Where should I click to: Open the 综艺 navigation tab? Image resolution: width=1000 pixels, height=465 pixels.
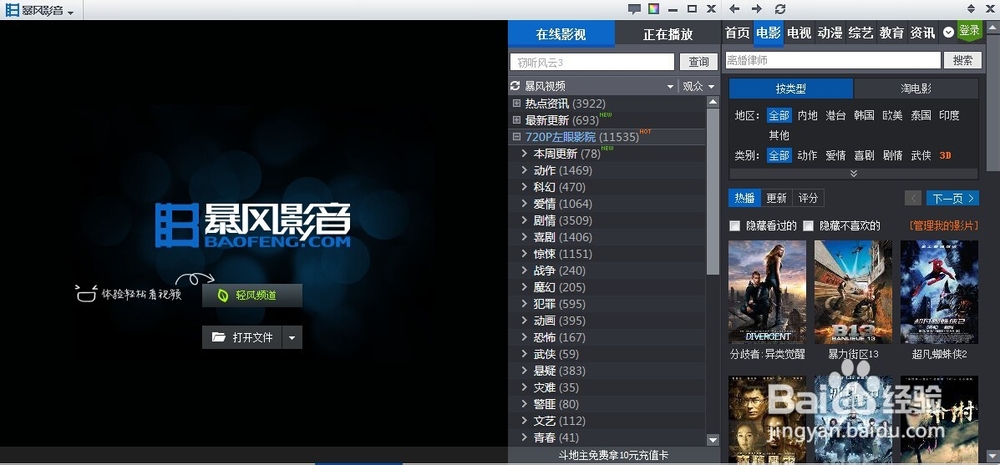coord(860,33)
